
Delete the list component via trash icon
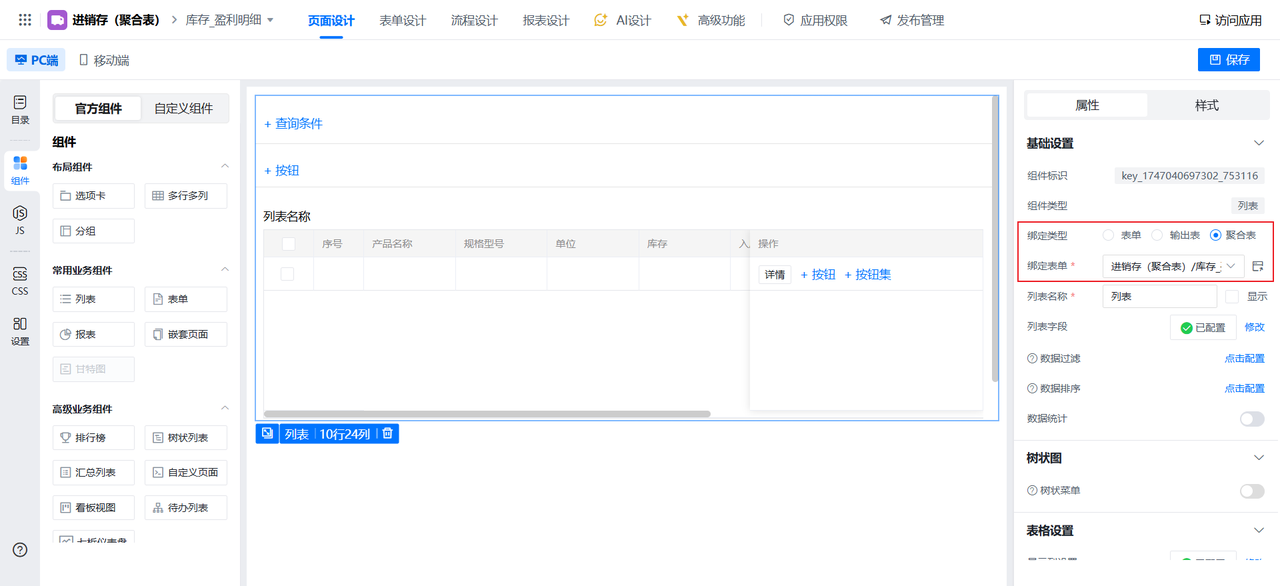point(388,434)
